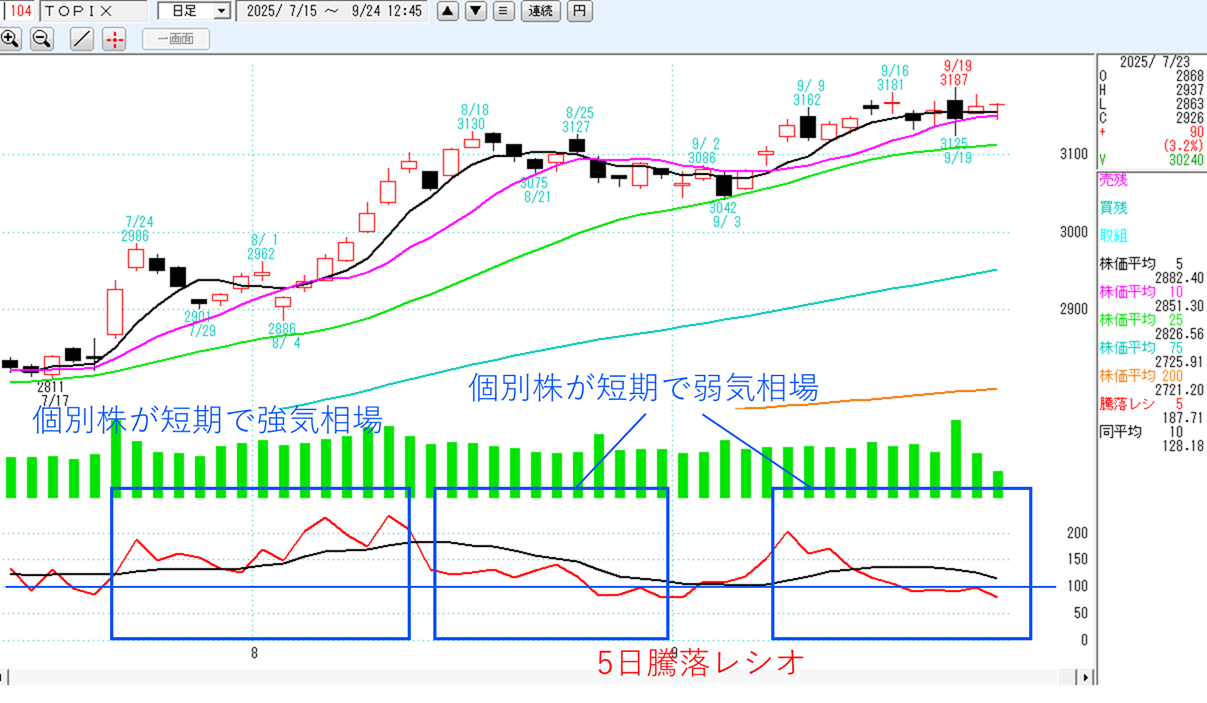The width and height of the screenshot is (1207, 703).
Task: Select the 売残 legend item
Action: click(x=1112, y=181)
